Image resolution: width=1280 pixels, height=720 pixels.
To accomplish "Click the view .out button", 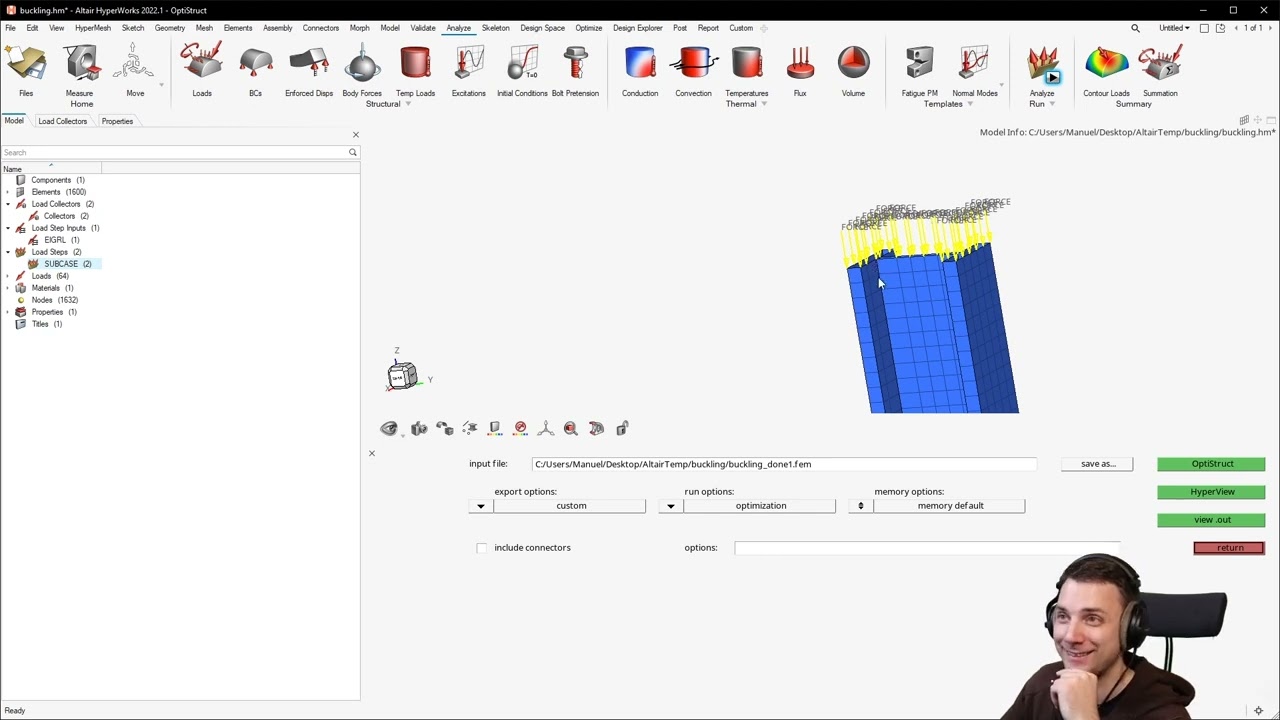I will (x=1212, y=520).
